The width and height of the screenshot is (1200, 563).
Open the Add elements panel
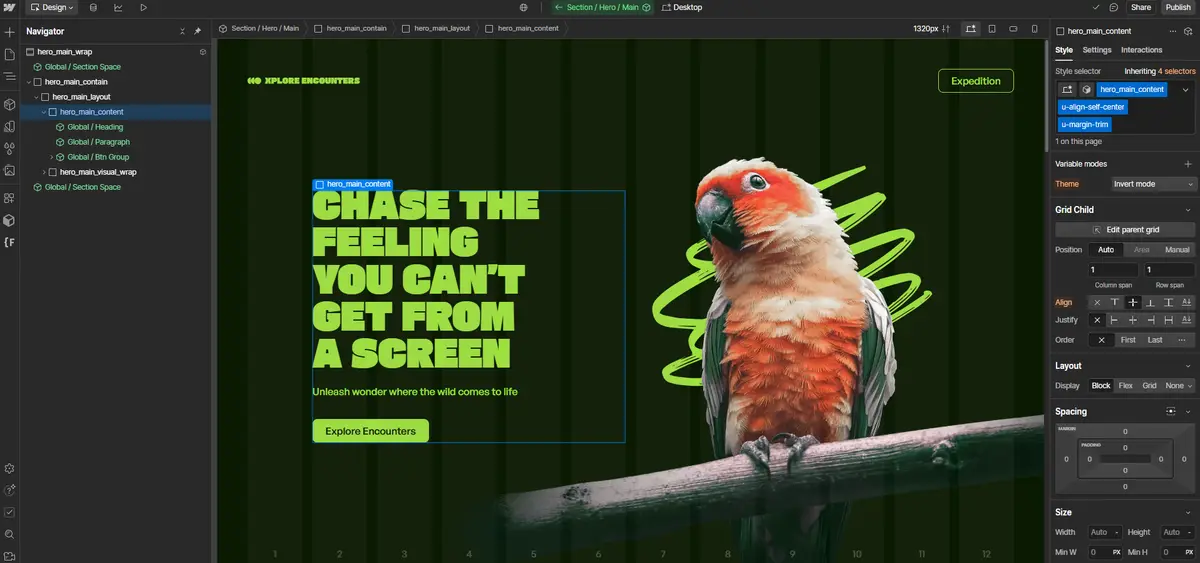click(x=10, y=32)
